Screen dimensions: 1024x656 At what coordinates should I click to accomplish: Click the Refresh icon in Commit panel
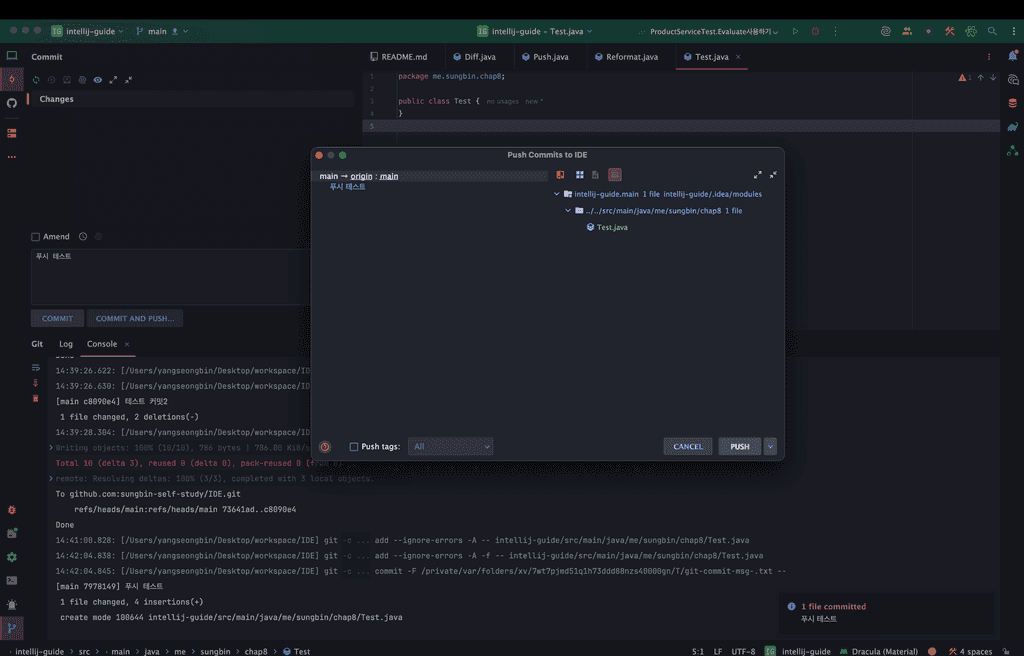coord(37,80)
